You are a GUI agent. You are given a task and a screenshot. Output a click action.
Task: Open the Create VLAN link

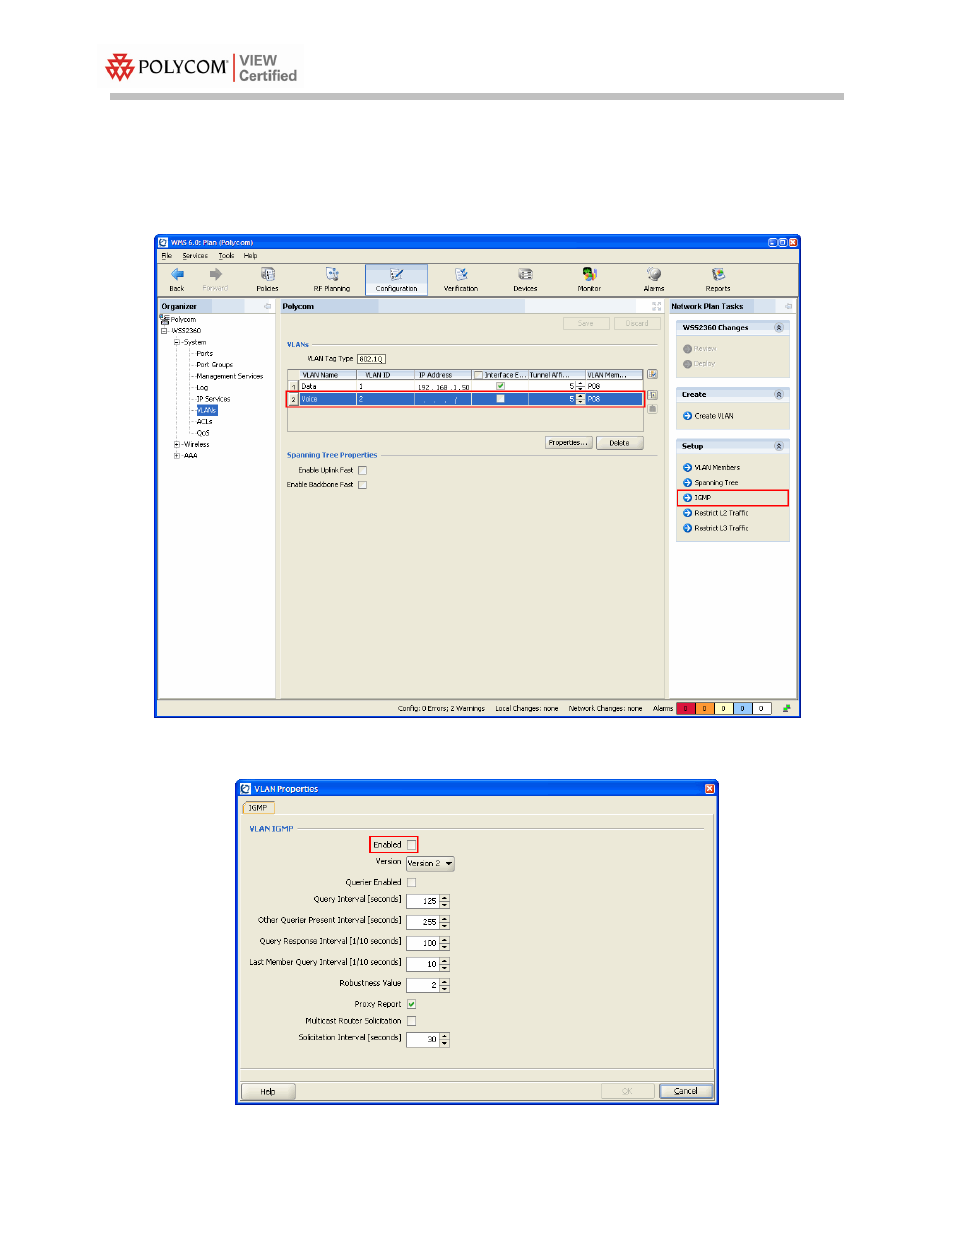(714, 416)
